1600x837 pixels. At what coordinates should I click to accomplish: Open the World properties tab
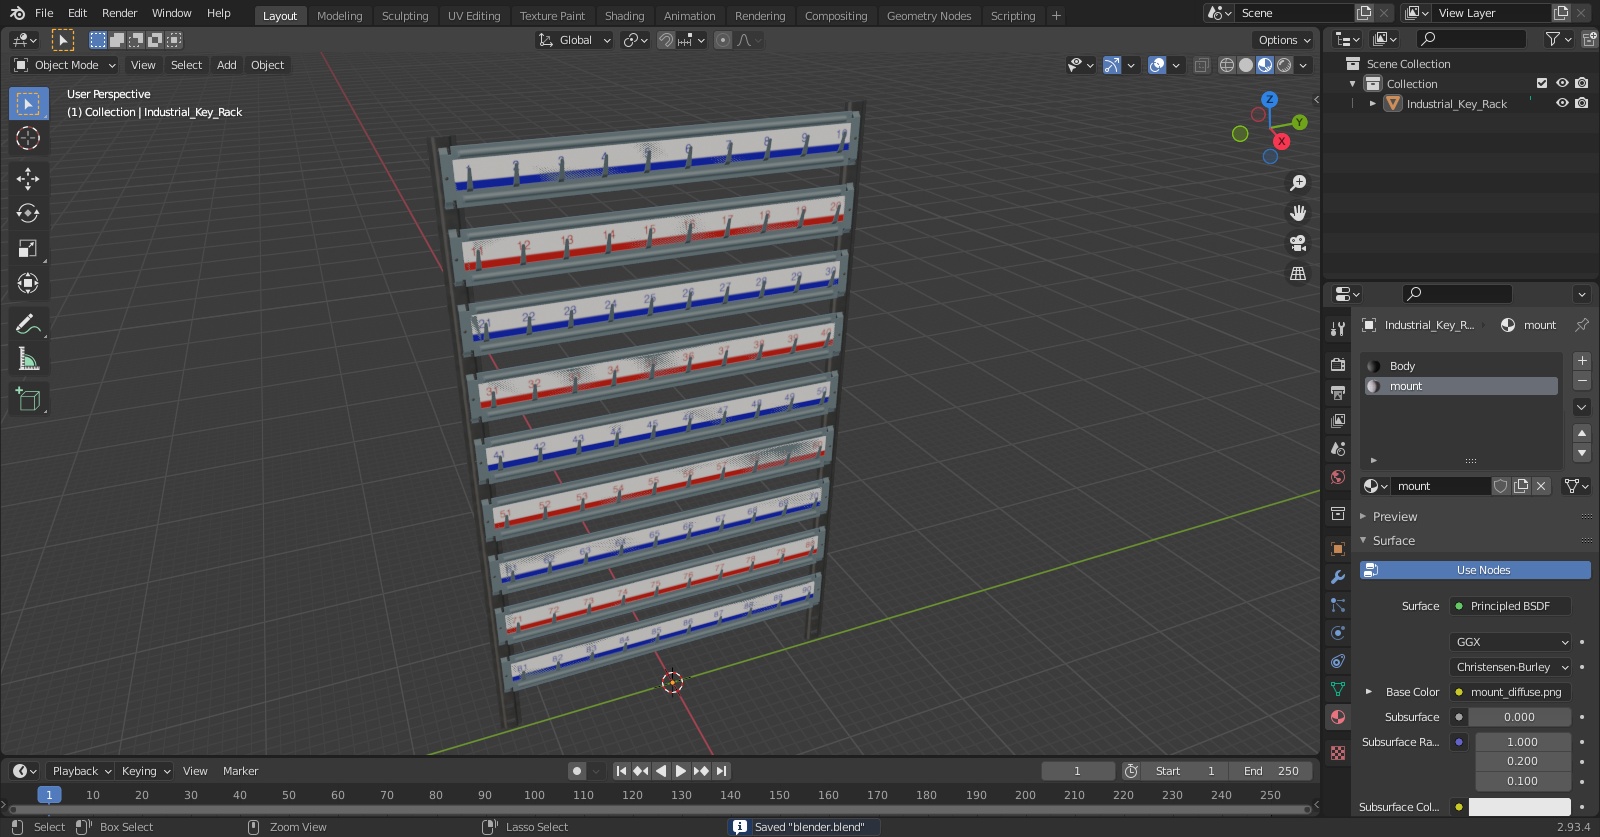click(1338, 476)
